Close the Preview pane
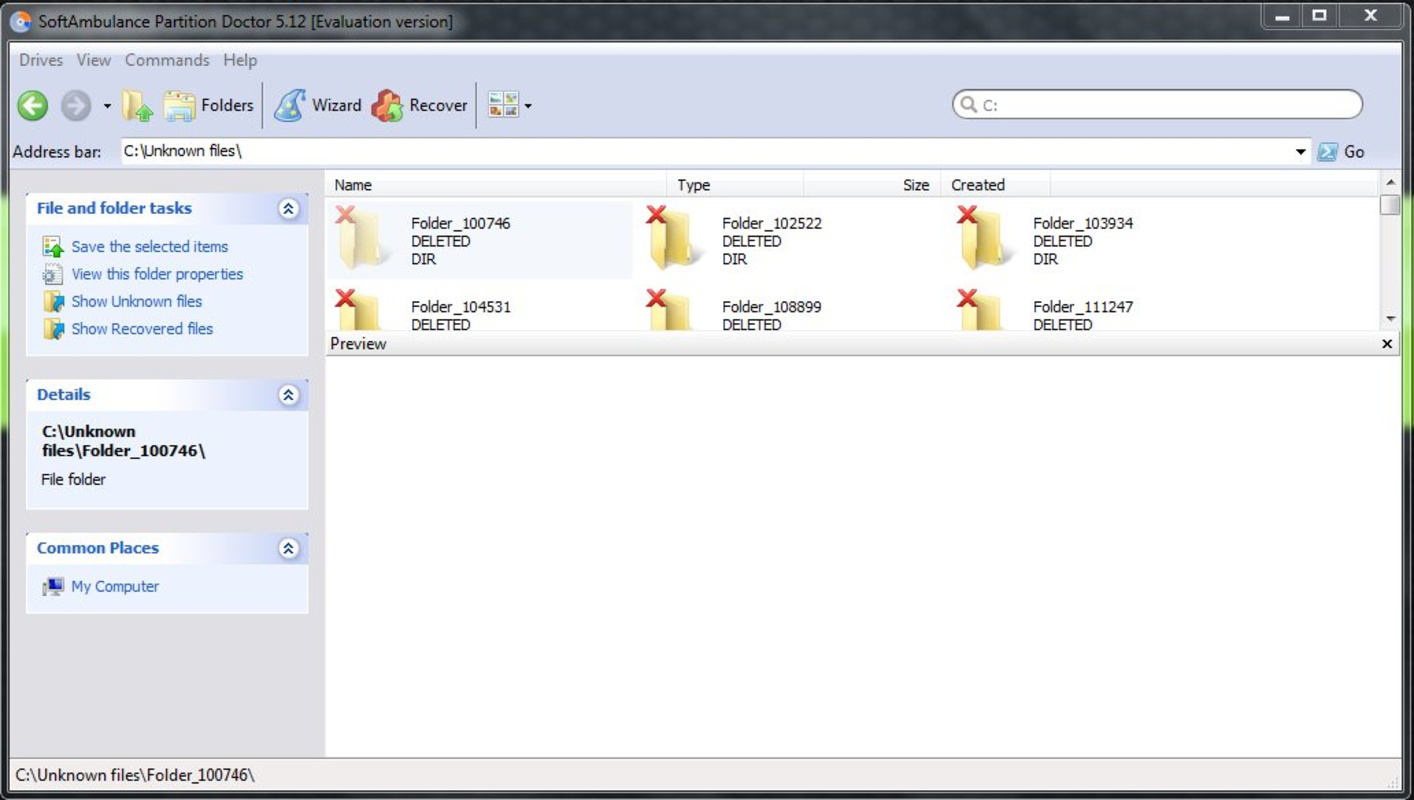The image size is (1414, 800). tap(1387, 344)
